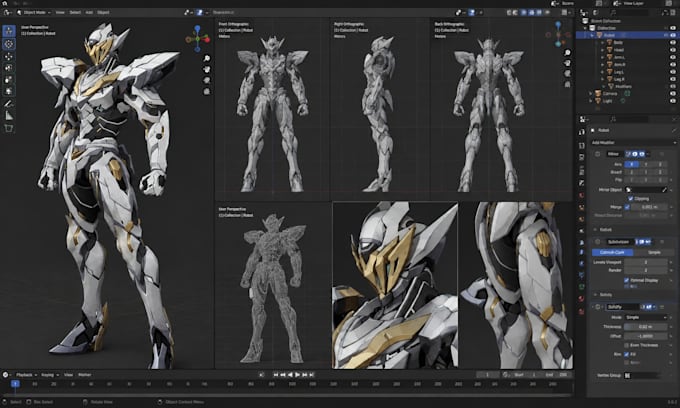The image size is (680, 408).
Task: Open the Scene properties tab
Action: pos(582,183)
